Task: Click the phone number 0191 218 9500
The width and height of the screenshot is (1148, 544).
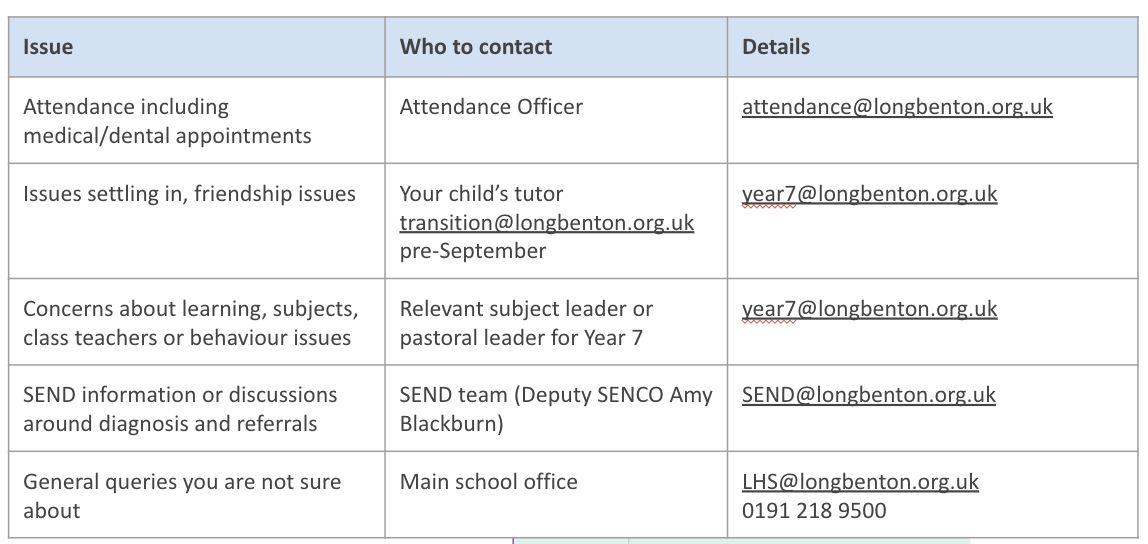Action: pyautogui.click(x=813, y=511)
